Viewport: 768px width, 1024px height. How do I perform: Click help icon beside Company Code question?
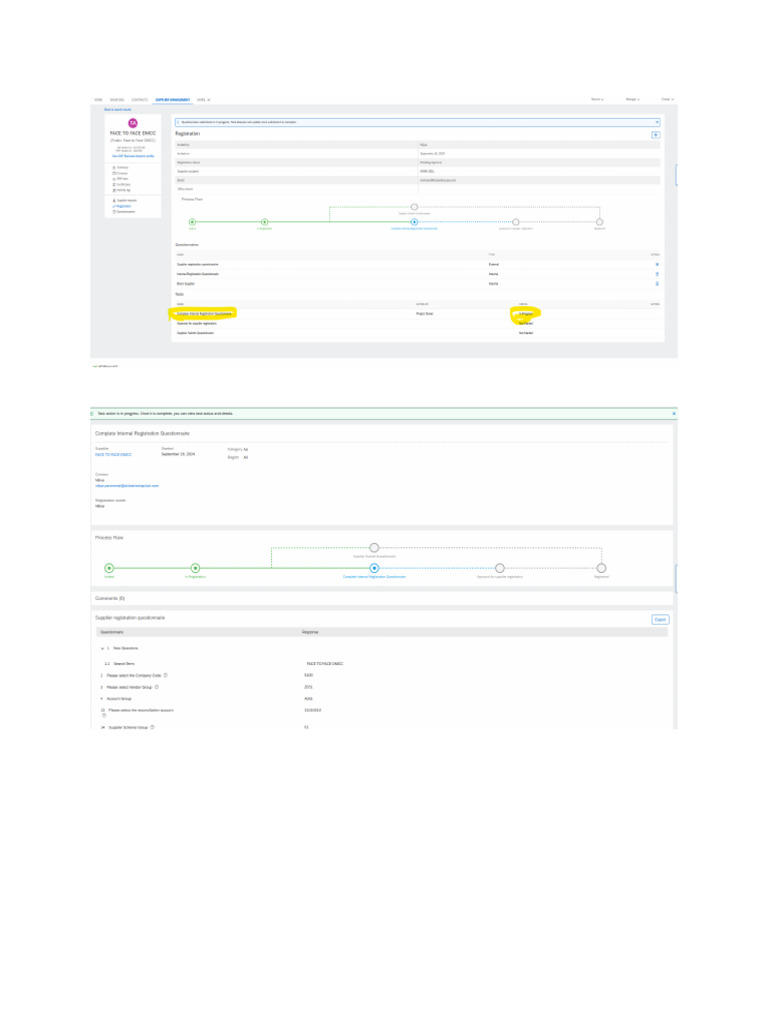click(165, 675)
